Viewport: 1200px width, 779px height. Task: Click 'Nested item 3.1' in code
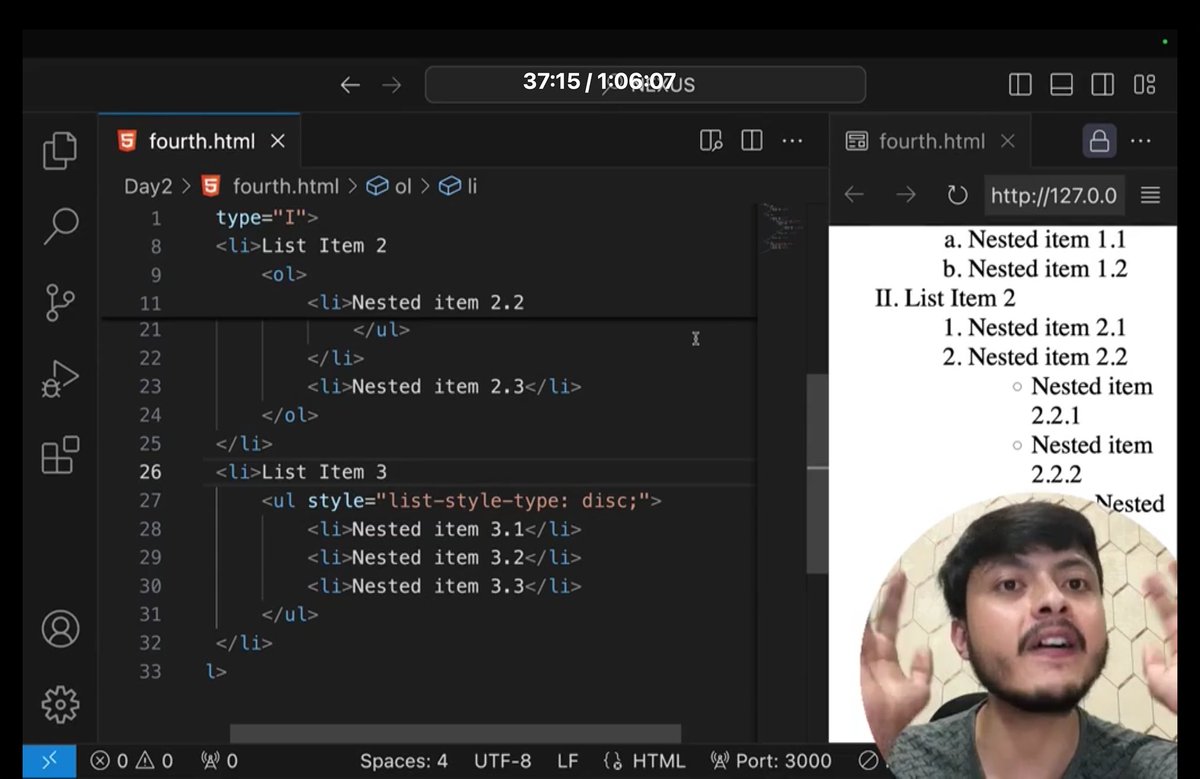pyautogui.click(x=438, y=529)
